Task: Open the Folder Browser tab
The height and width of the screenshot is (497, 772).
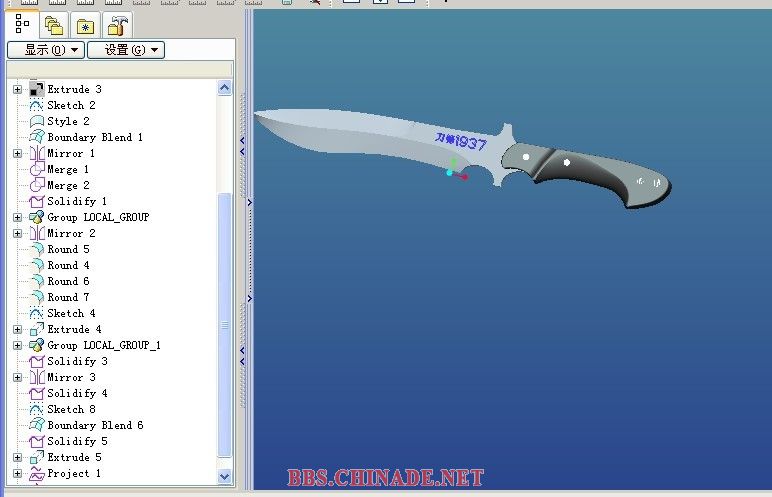Action: tap(53, 26)
